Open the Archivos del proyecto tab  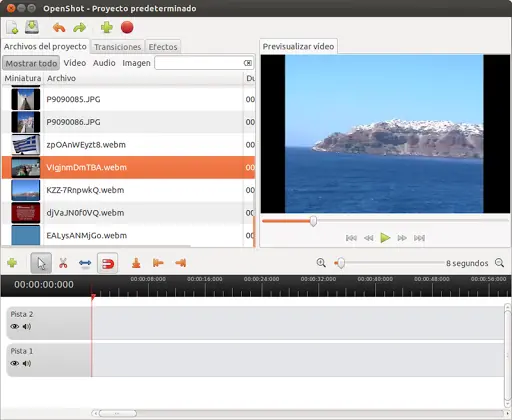(x=45, y=46)
